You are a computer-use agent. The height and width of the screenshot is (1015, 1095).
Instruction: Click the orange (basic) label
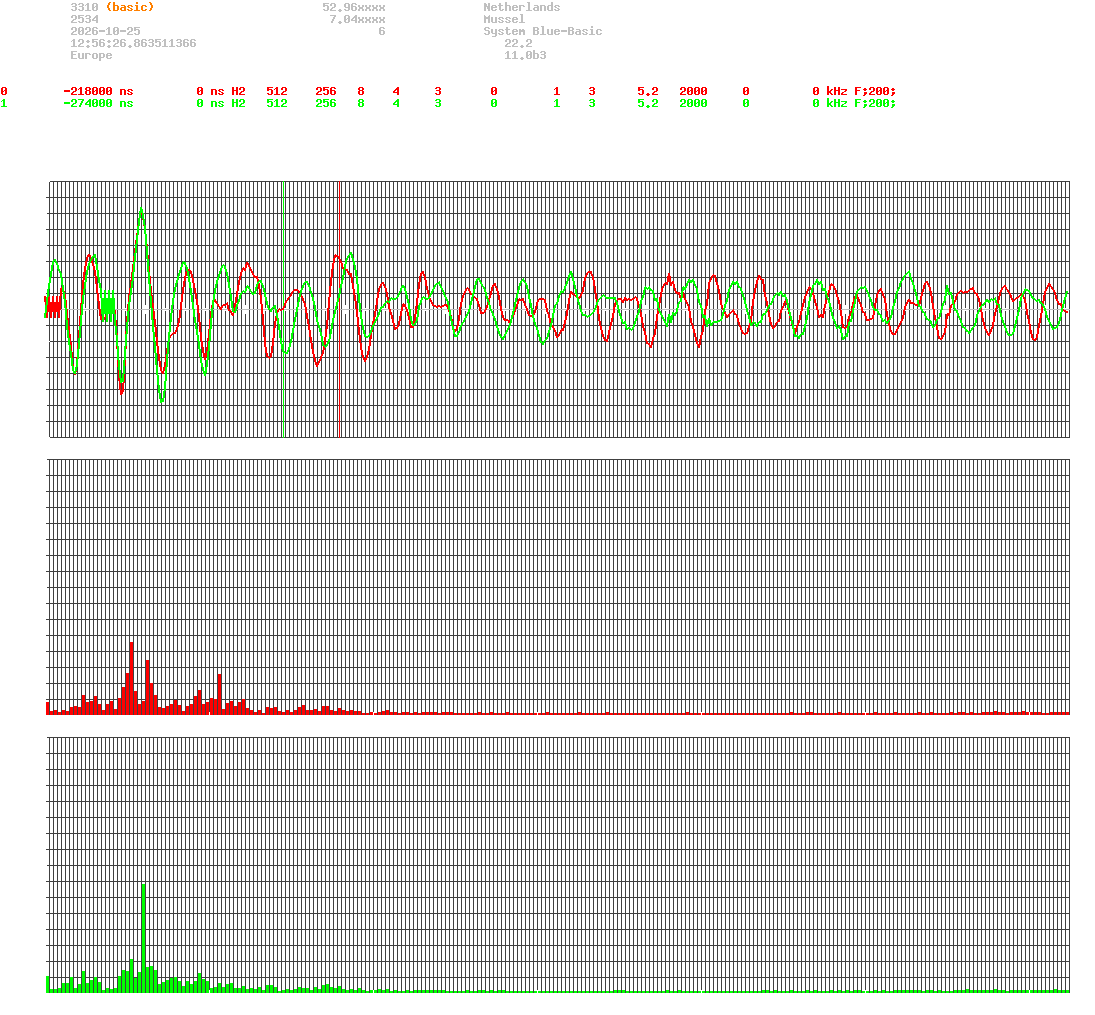click(x=130, y=7)
